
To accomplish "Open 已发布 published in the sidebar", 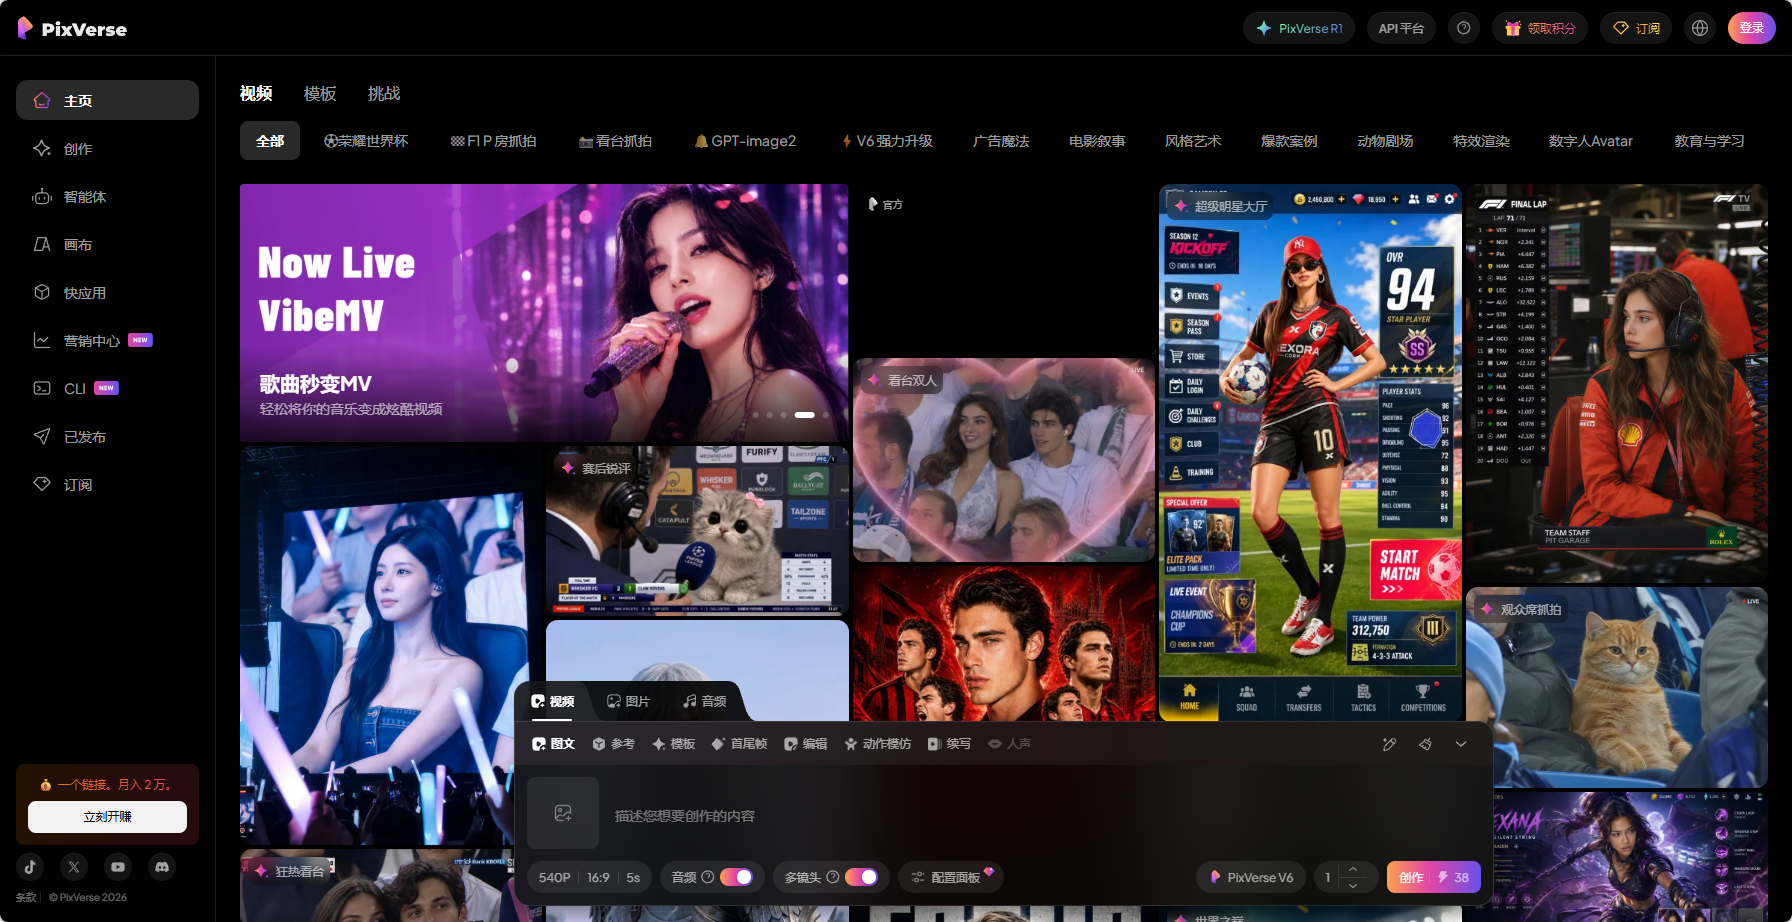I will [x=107, y=436].
